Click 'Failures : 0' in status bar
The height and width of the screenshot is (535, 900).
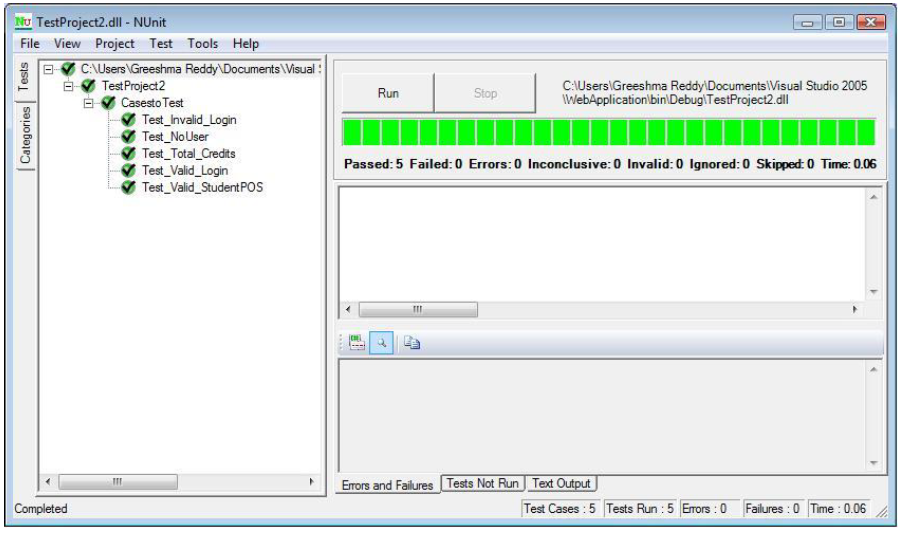pyautogui.click(x=773, y=509)
